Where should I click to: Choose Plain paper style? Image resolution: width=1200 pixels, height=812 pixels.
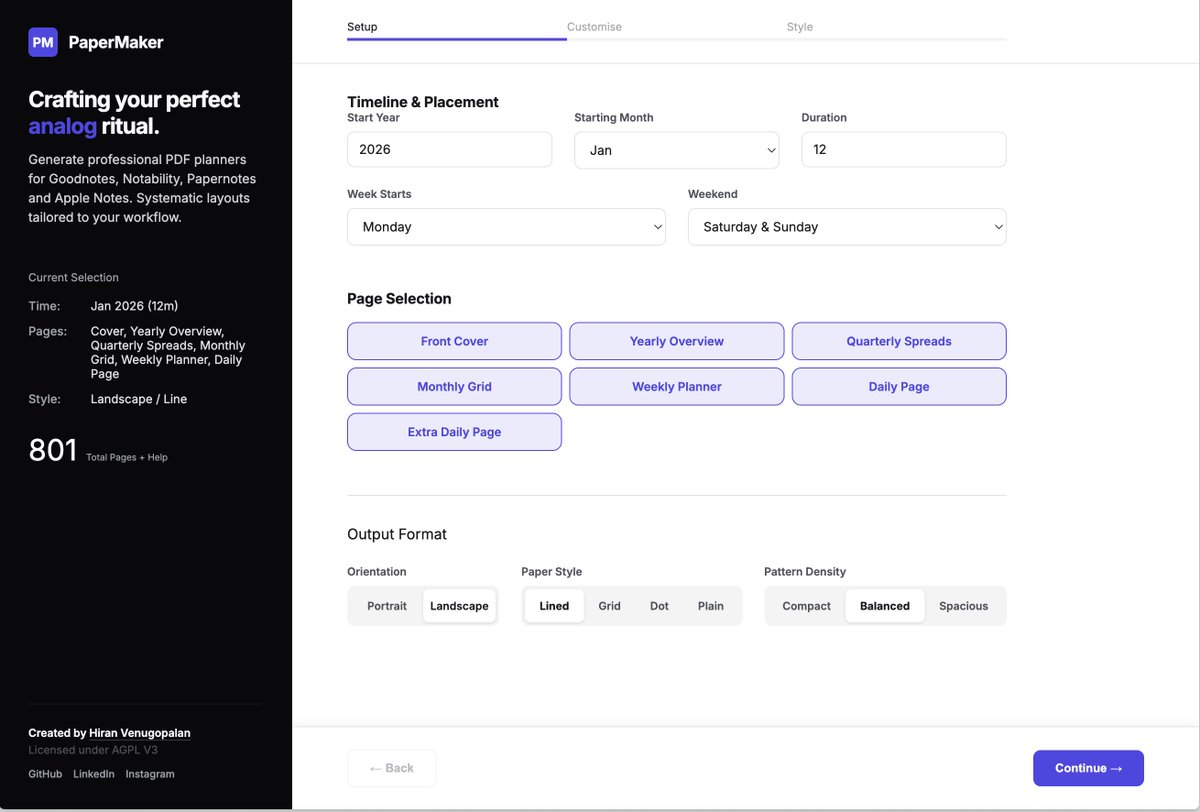(711, 606)
